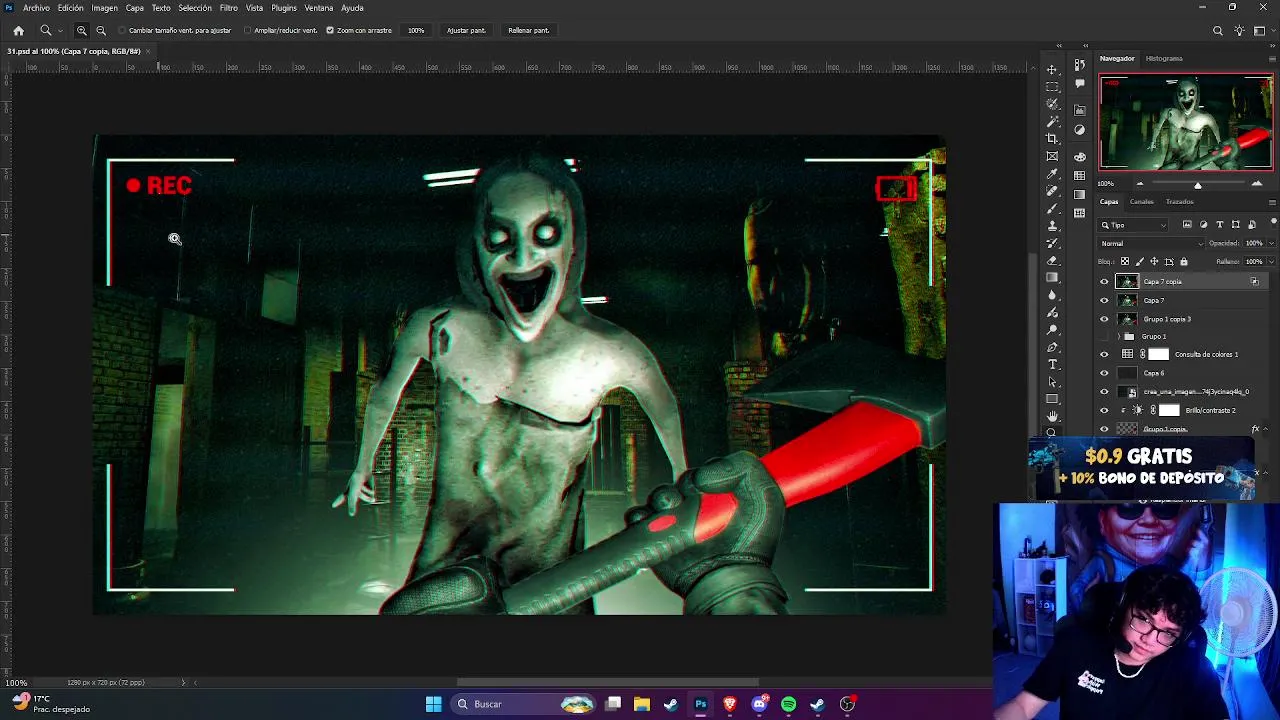The width and height of the screenshot is (1280, 720).
Task: Switch to the Canales tab
Action: [x=1141, y=202]
